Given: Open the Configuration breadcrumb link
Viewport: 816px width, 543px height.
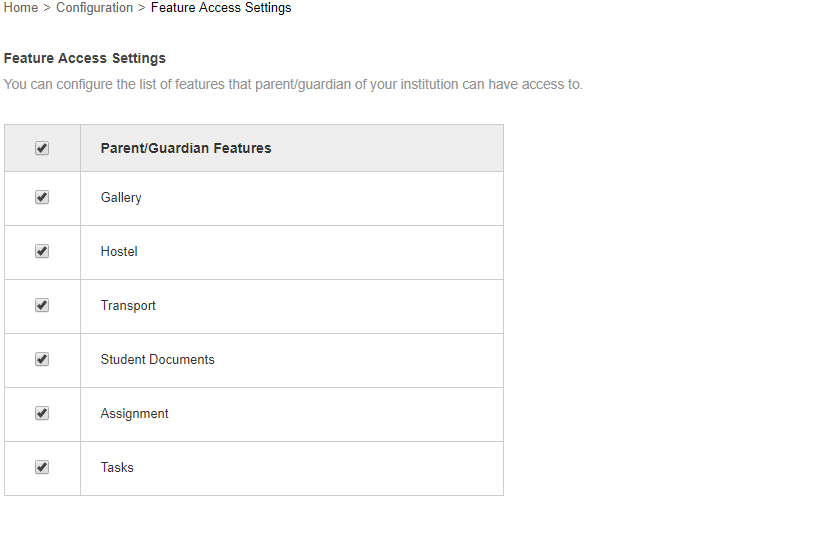Looking at the screenshot, I should [94, 8].
